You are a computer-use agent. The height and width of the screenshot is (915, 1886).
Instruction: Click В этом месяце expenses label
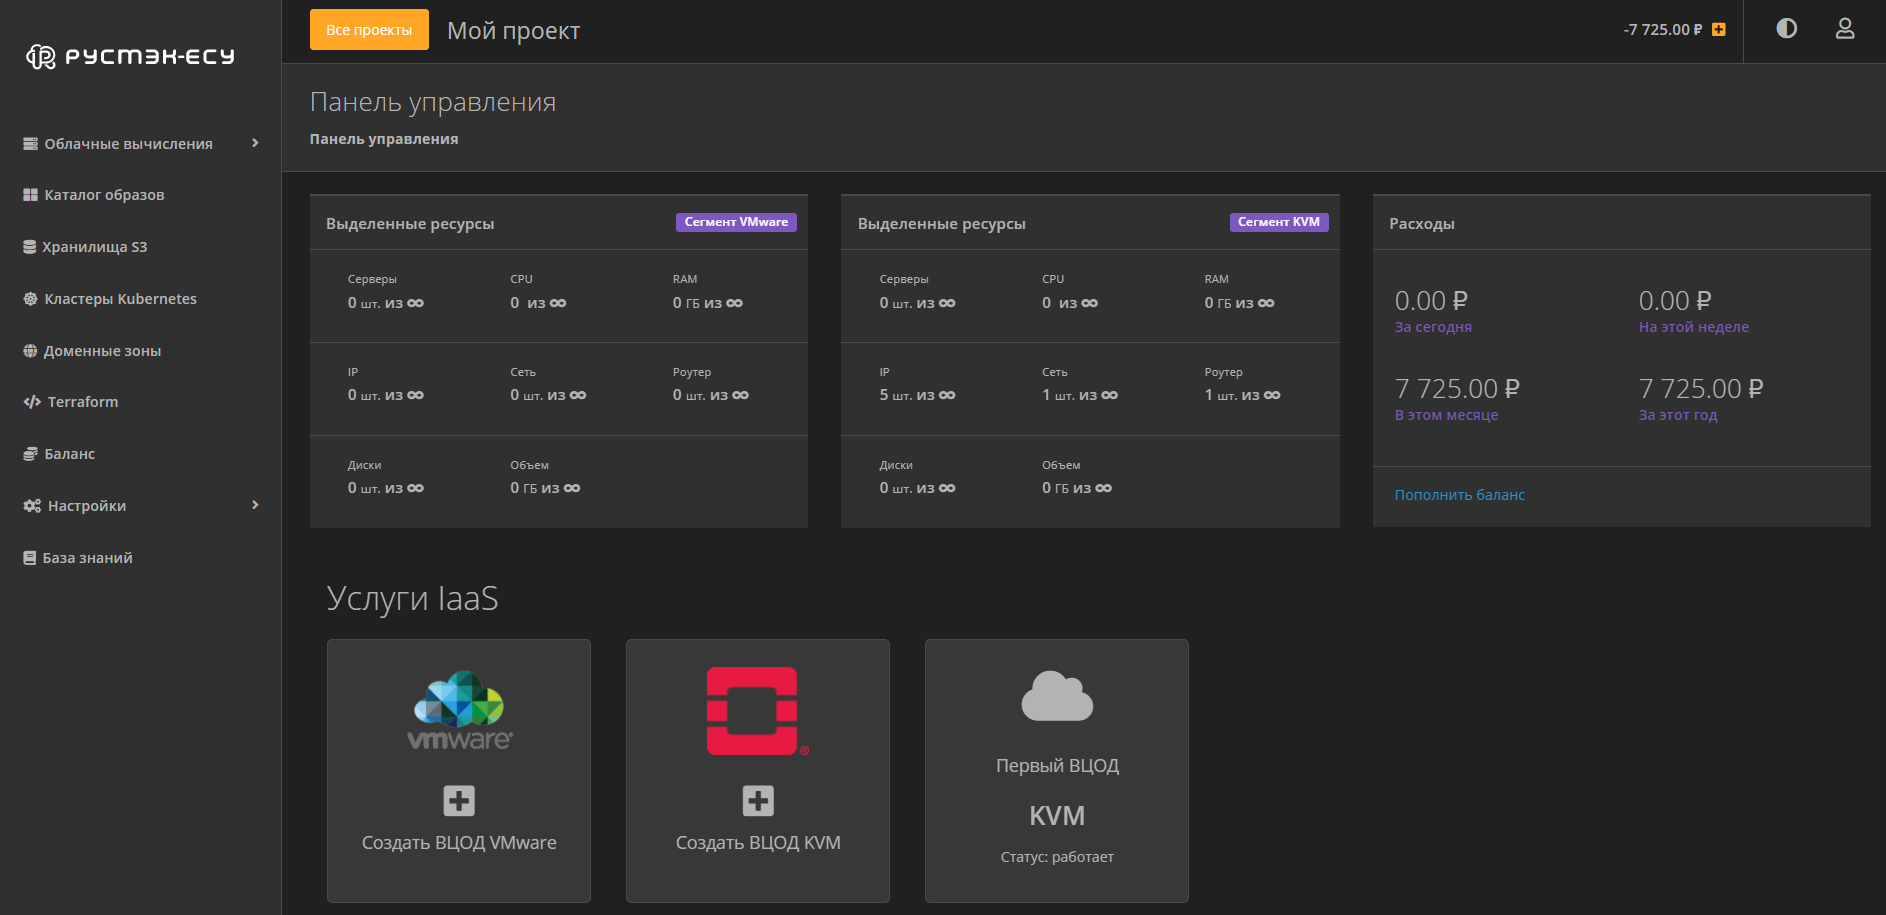pos(1446,415)
